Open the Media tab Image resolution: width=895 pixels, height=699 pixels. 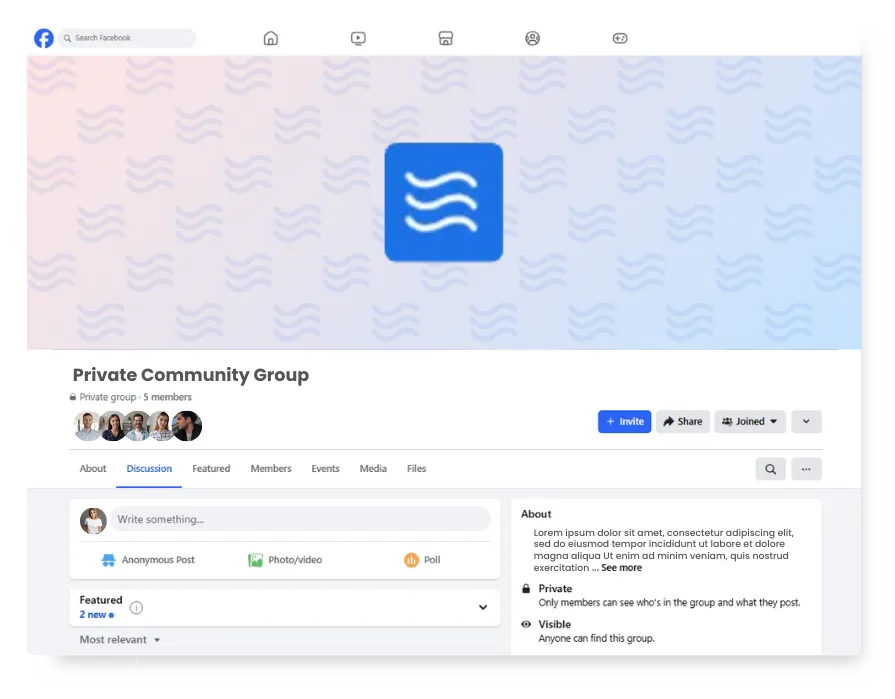point(373,468)
